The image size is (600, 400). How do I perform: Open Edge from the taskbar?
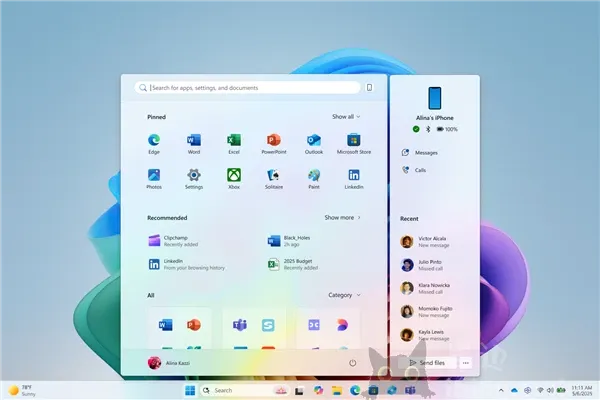click(x=355, y=390)
